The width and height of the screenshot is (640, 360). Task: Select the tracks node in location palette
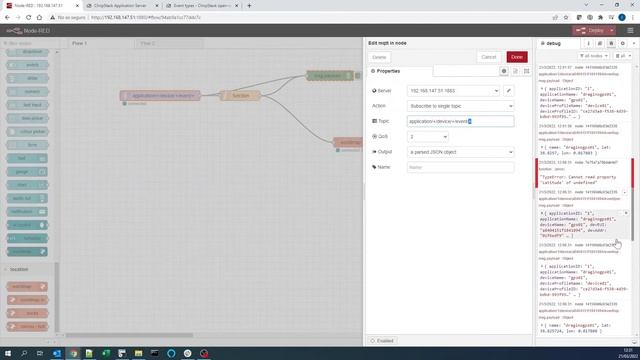(27, 313)
